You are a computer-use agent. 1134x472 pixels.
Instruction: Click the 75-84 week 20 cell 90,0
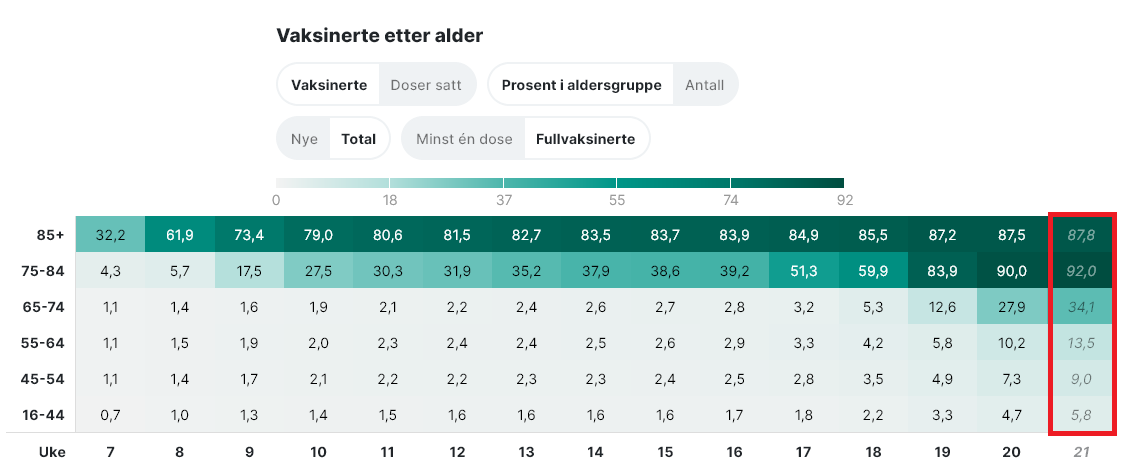tap(1012, 271)
